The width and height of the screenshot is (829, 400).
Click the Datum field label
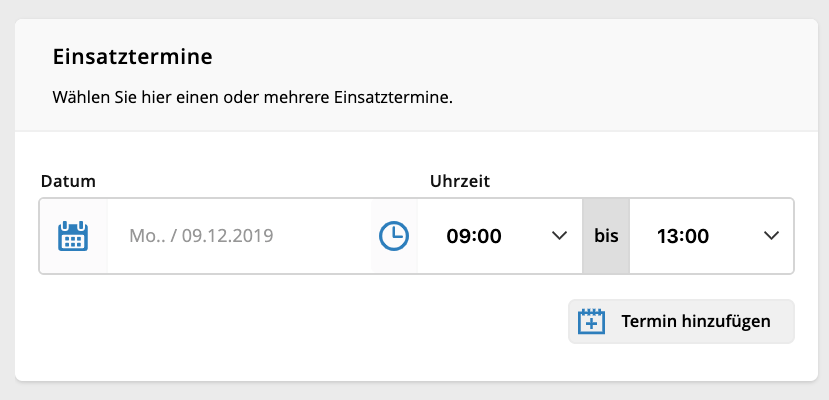click(x=68, y=181)
